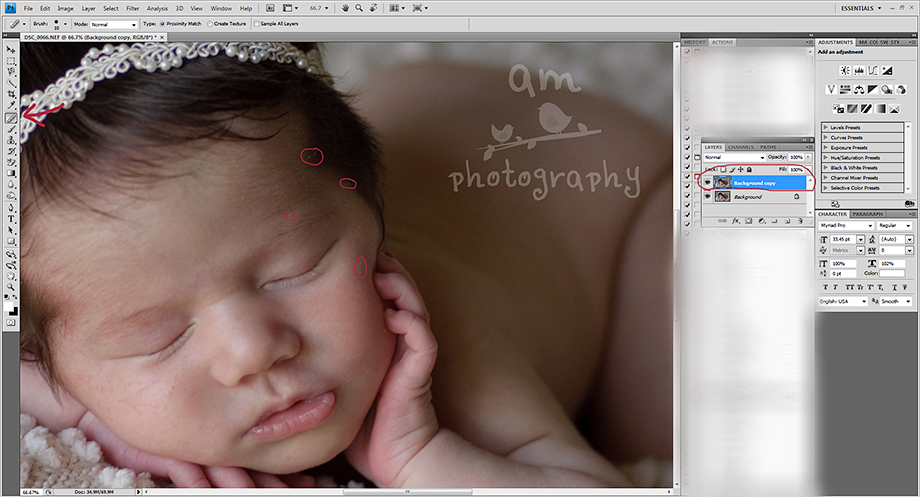
Task: Open the Brush picker dropdown
Action: (x=65, y=24)
